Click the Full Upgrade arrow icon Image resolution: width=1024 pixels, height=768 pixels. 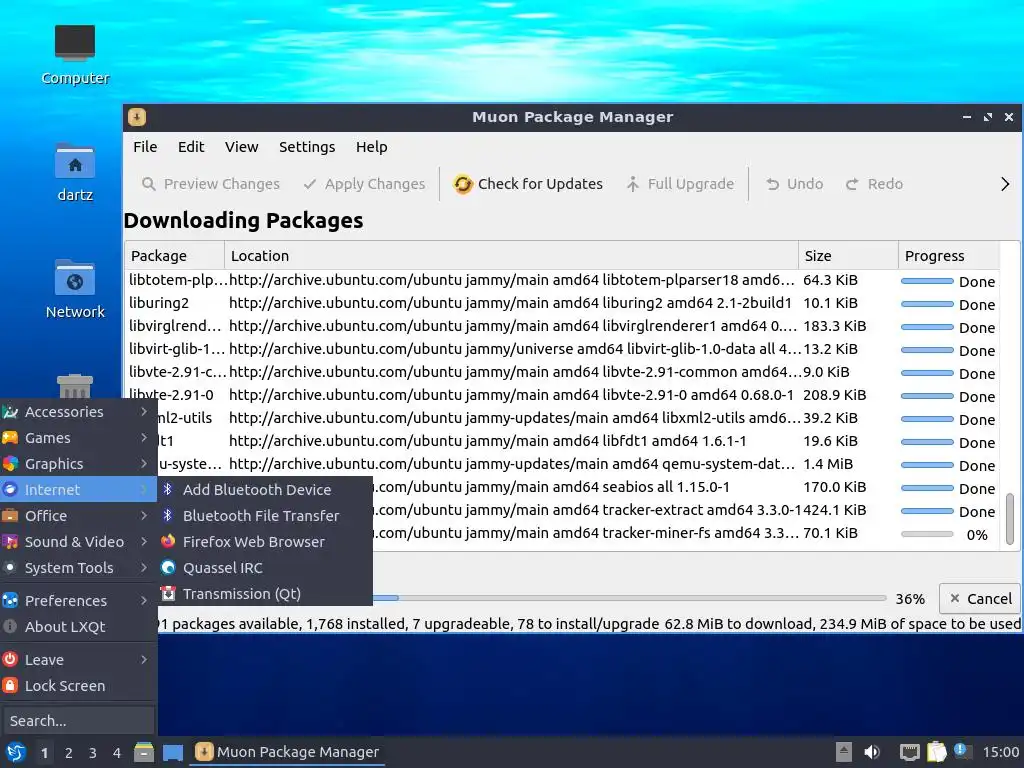pyautogui.click(x=632, y=184)
